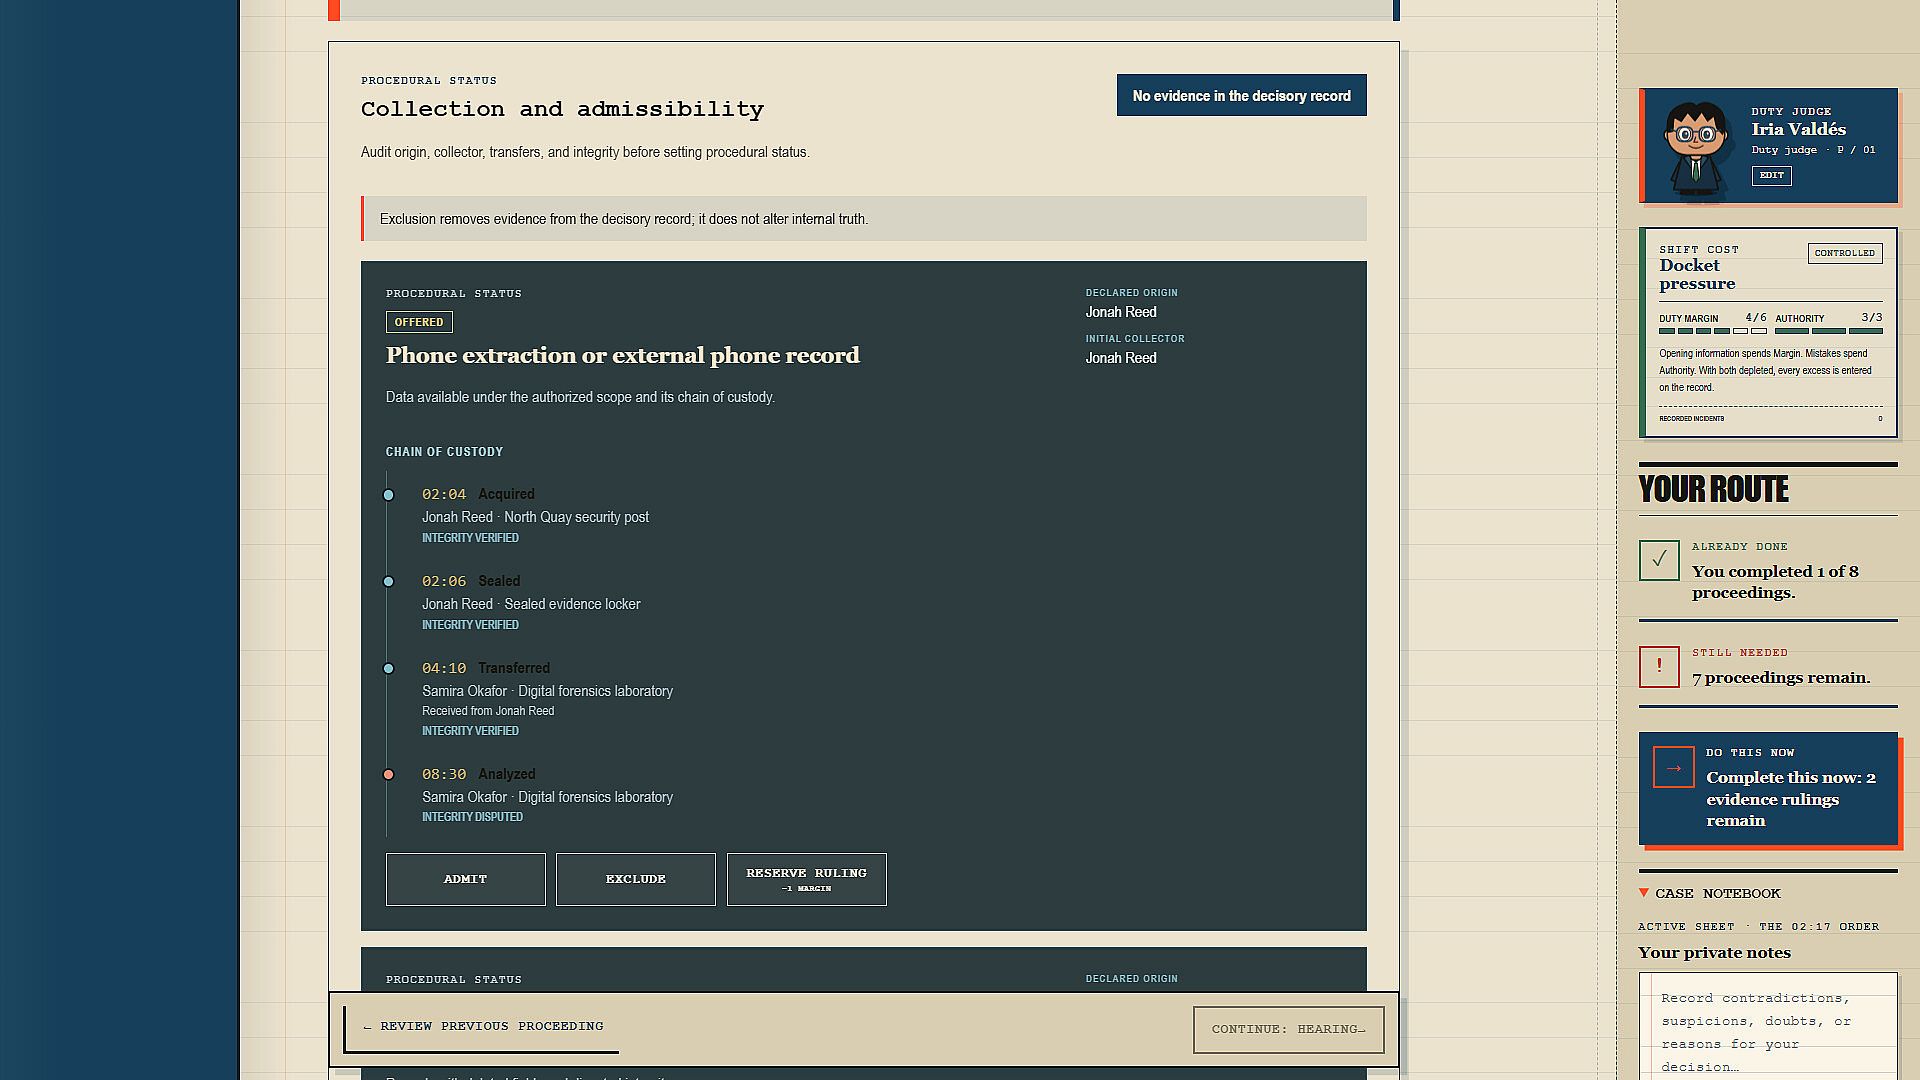Screen dimensions: 1920x1080
Task: Click the 'Recorded incidents' line
Action: point(1771,419)
